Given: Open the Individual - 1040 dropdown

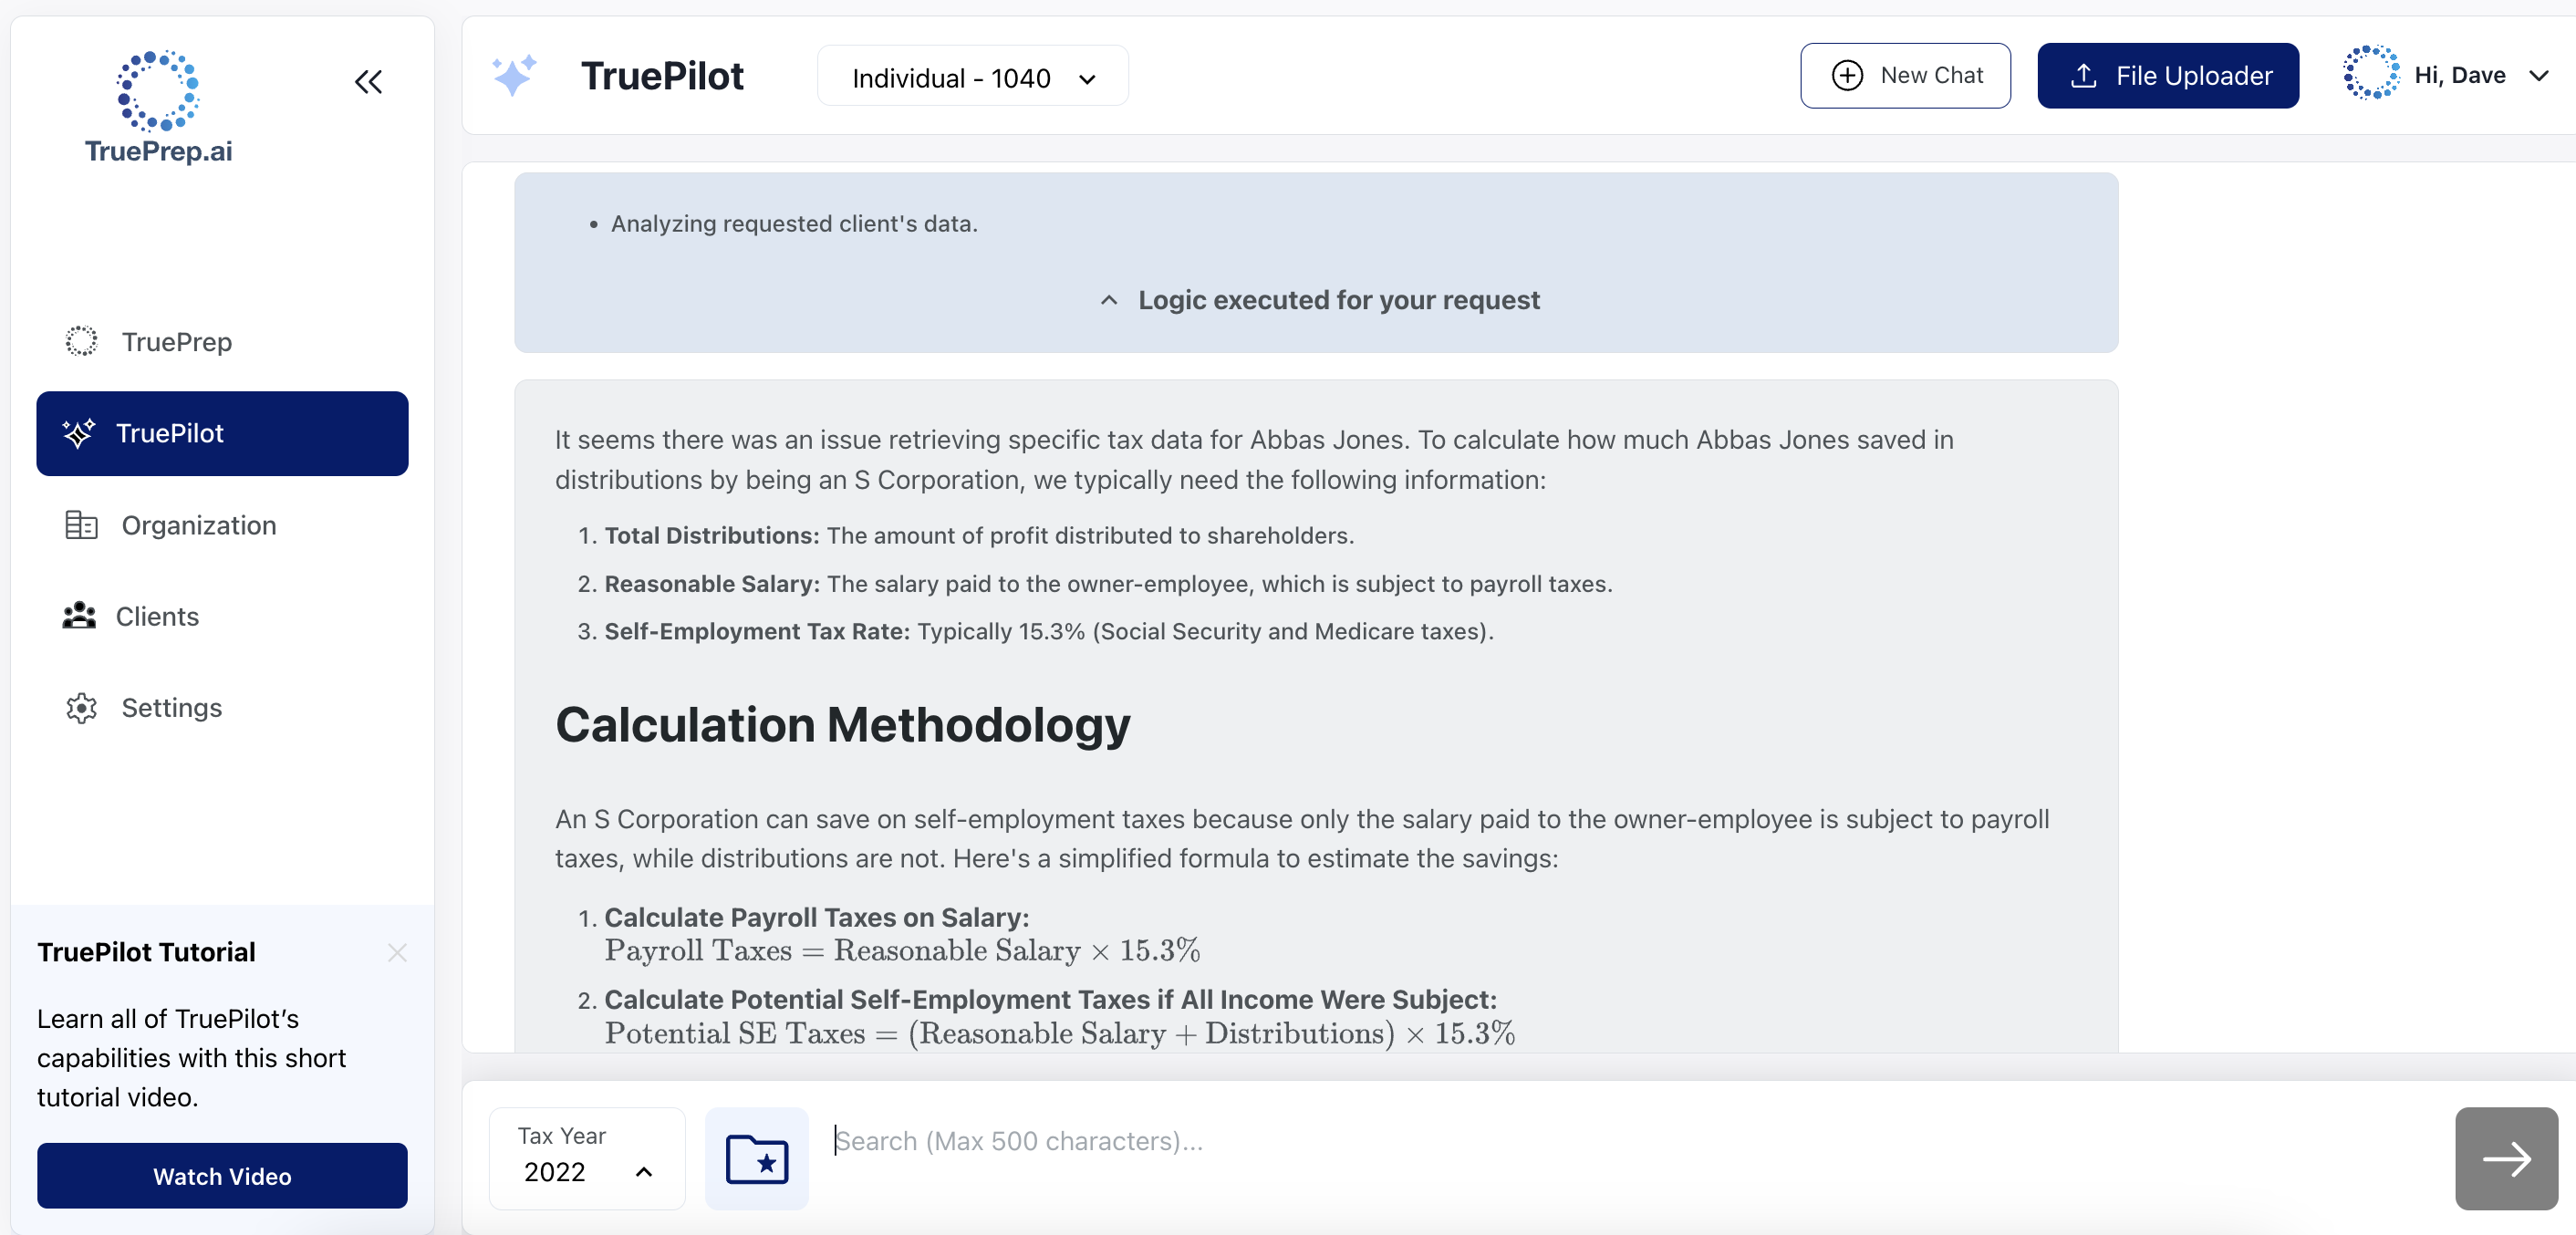Looking at the screenshot, I should [972, 77].
